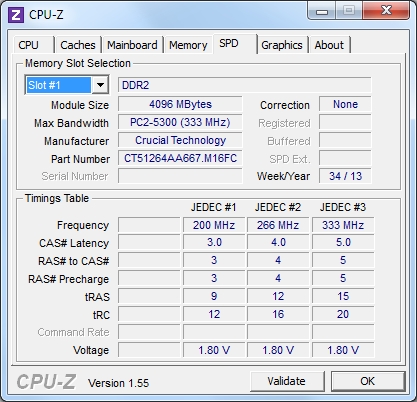Click the Version 1.55 text
The width and height of the screenshot is (417, 402).
pos(118,383)
